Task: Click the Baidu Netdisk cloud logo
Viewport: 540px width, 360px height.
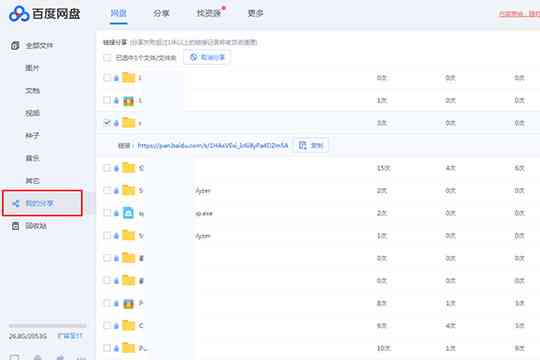Action: [19, 14]
